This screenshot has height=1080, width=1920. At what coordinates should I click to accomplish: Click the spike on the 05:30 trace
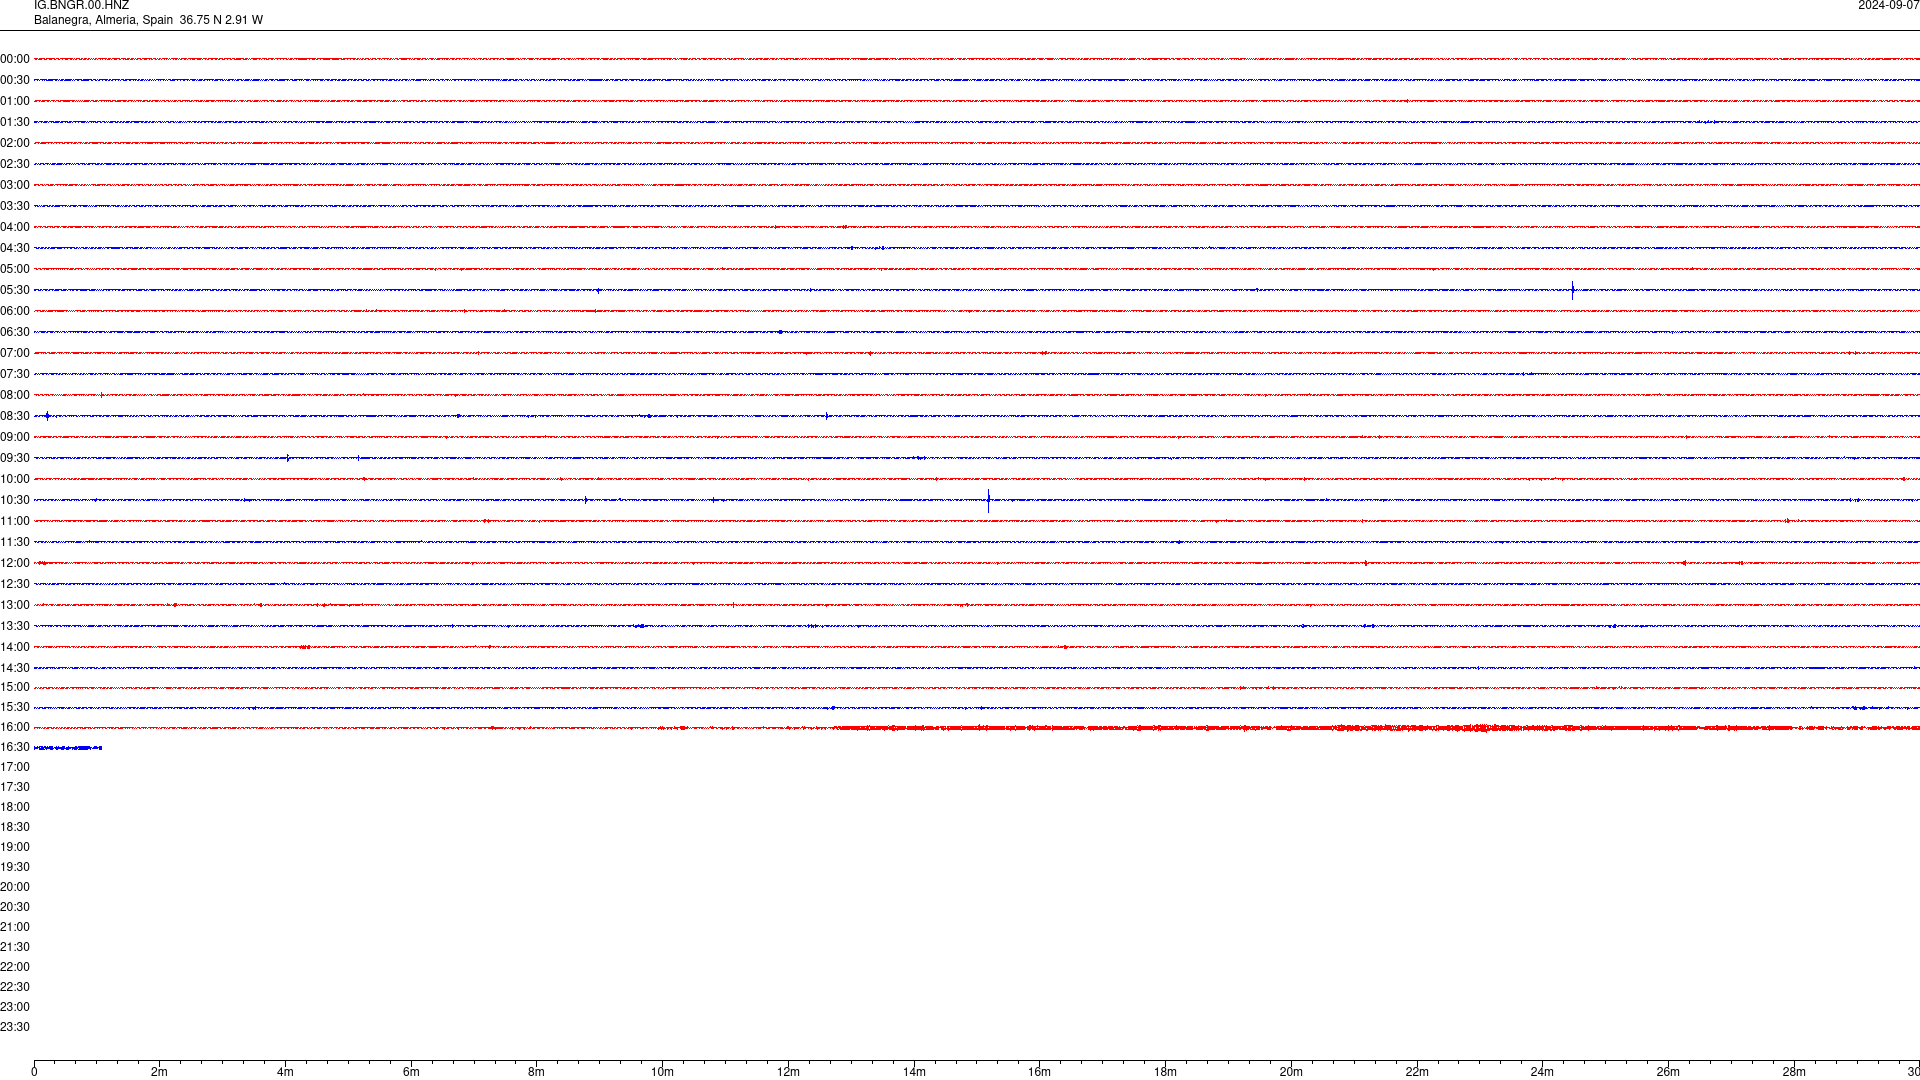[x=1572, y=290]
